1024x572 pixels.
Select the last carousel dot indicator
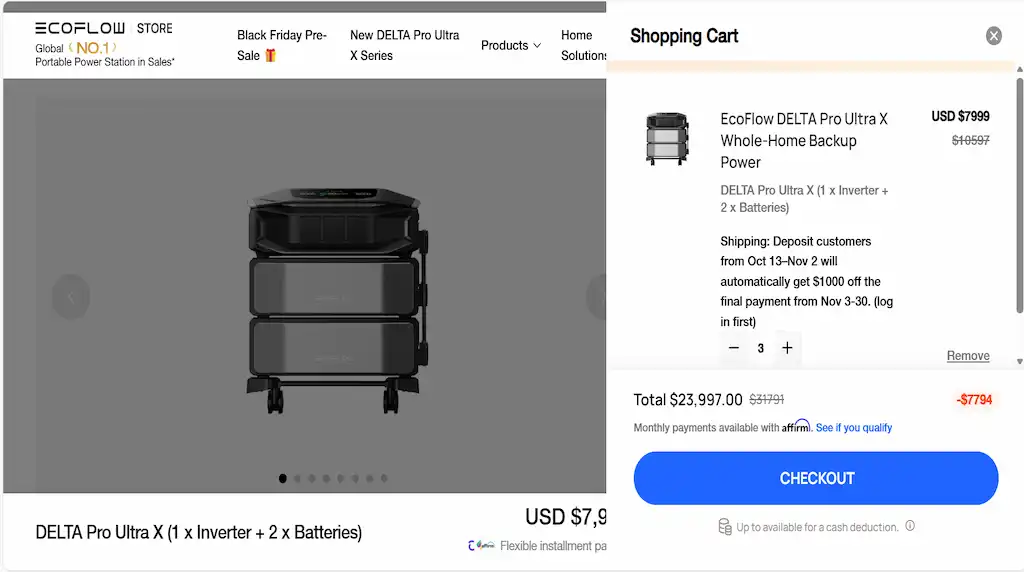point(384,478)
